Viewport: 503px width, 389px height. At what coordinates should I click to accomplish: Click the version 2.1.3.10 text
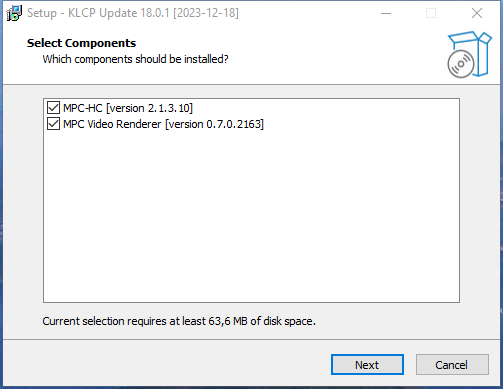click(x=149, y=108)
